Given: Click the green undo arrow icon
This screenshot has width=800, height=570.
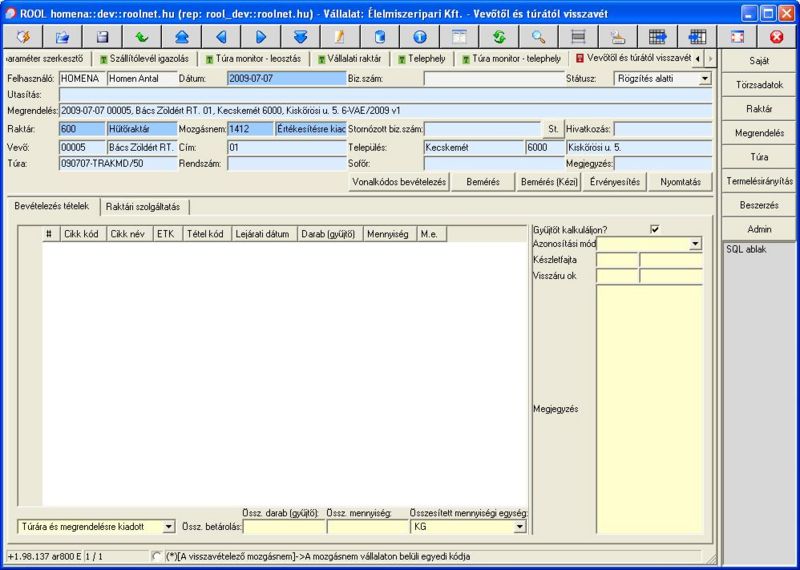Looking at the screenshot, I should (141, 37).
